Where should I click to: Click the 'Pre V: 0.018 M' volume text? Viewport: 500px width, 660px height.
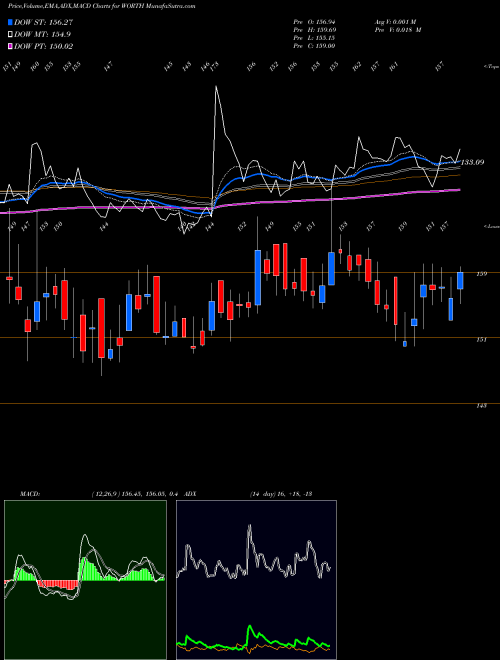click(x=398, y=30)
